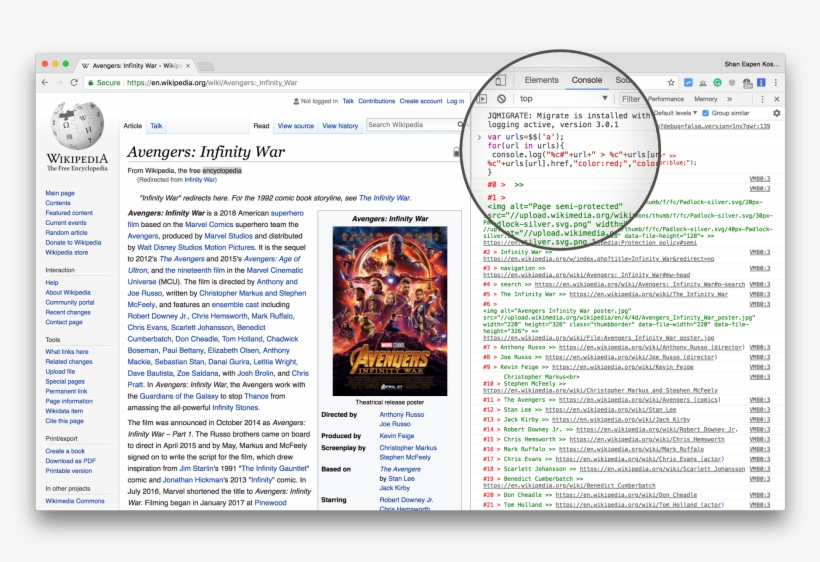Screen dimensions: 820x562
Task: Reload the Wikipedia page
Action: pos(74,83)
